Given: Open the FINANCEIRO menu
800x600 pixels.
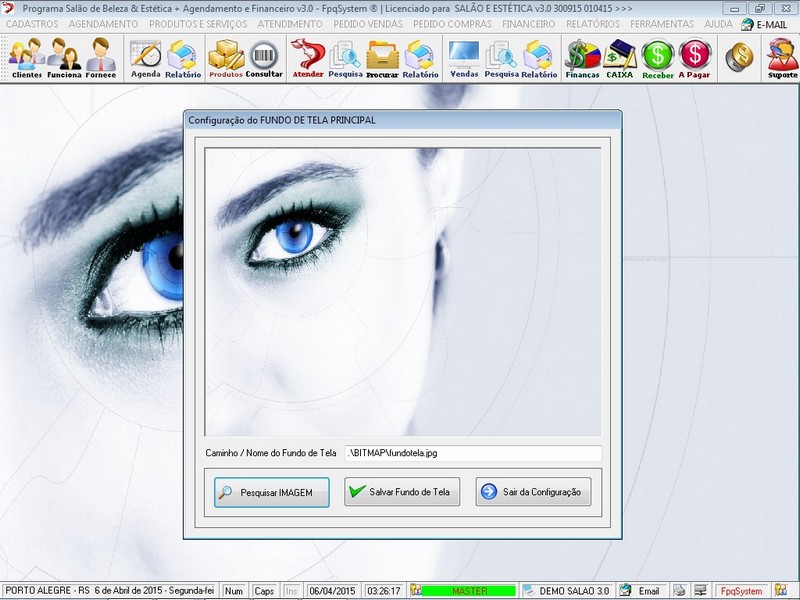Looking at the screenshot, I should tap(529, 24).
